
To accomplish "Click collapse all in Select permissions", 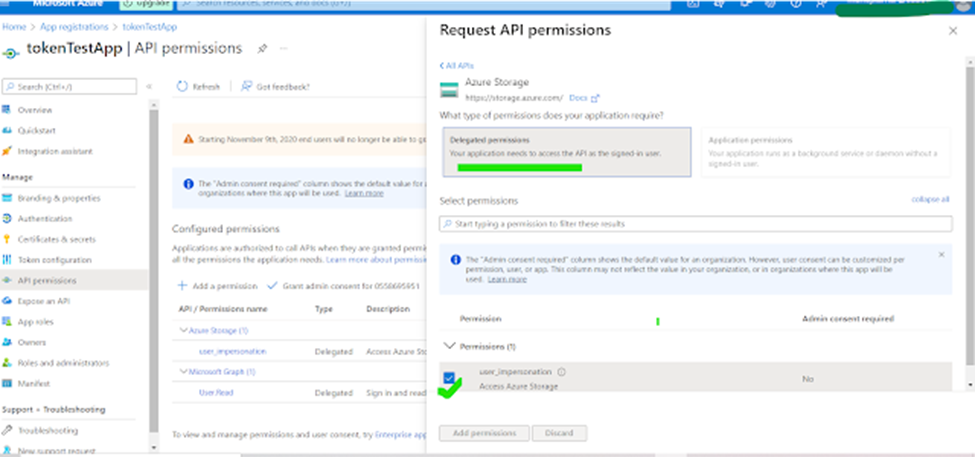I will tap(930, 200).
